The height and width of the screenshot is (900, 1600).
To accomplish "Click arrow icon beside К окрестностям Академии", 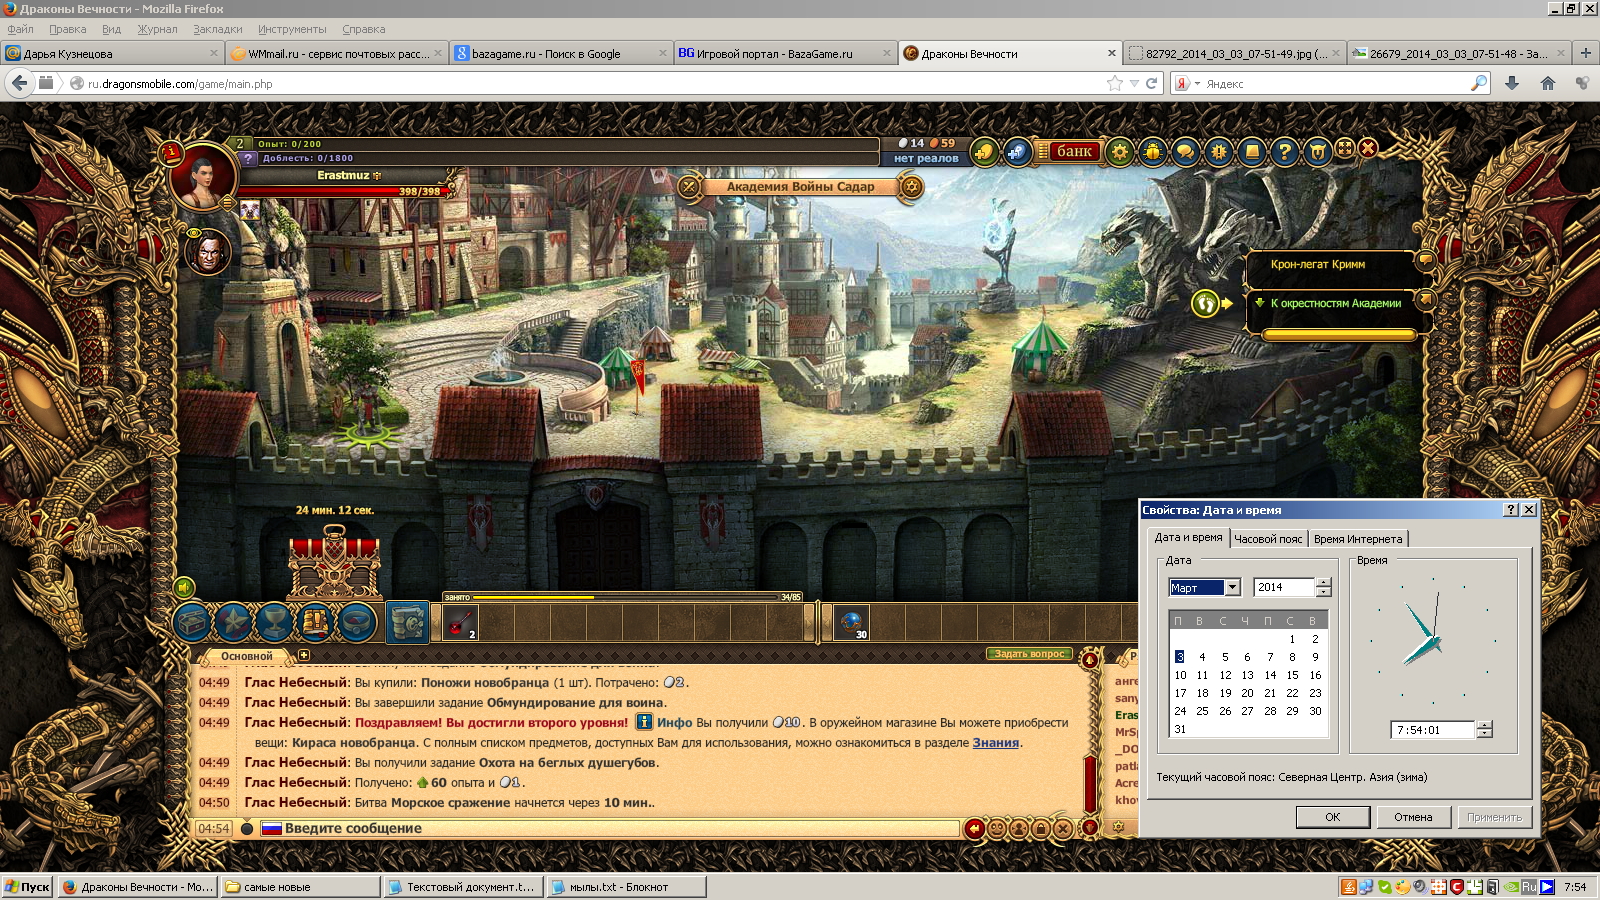I will click(1426, 299).
